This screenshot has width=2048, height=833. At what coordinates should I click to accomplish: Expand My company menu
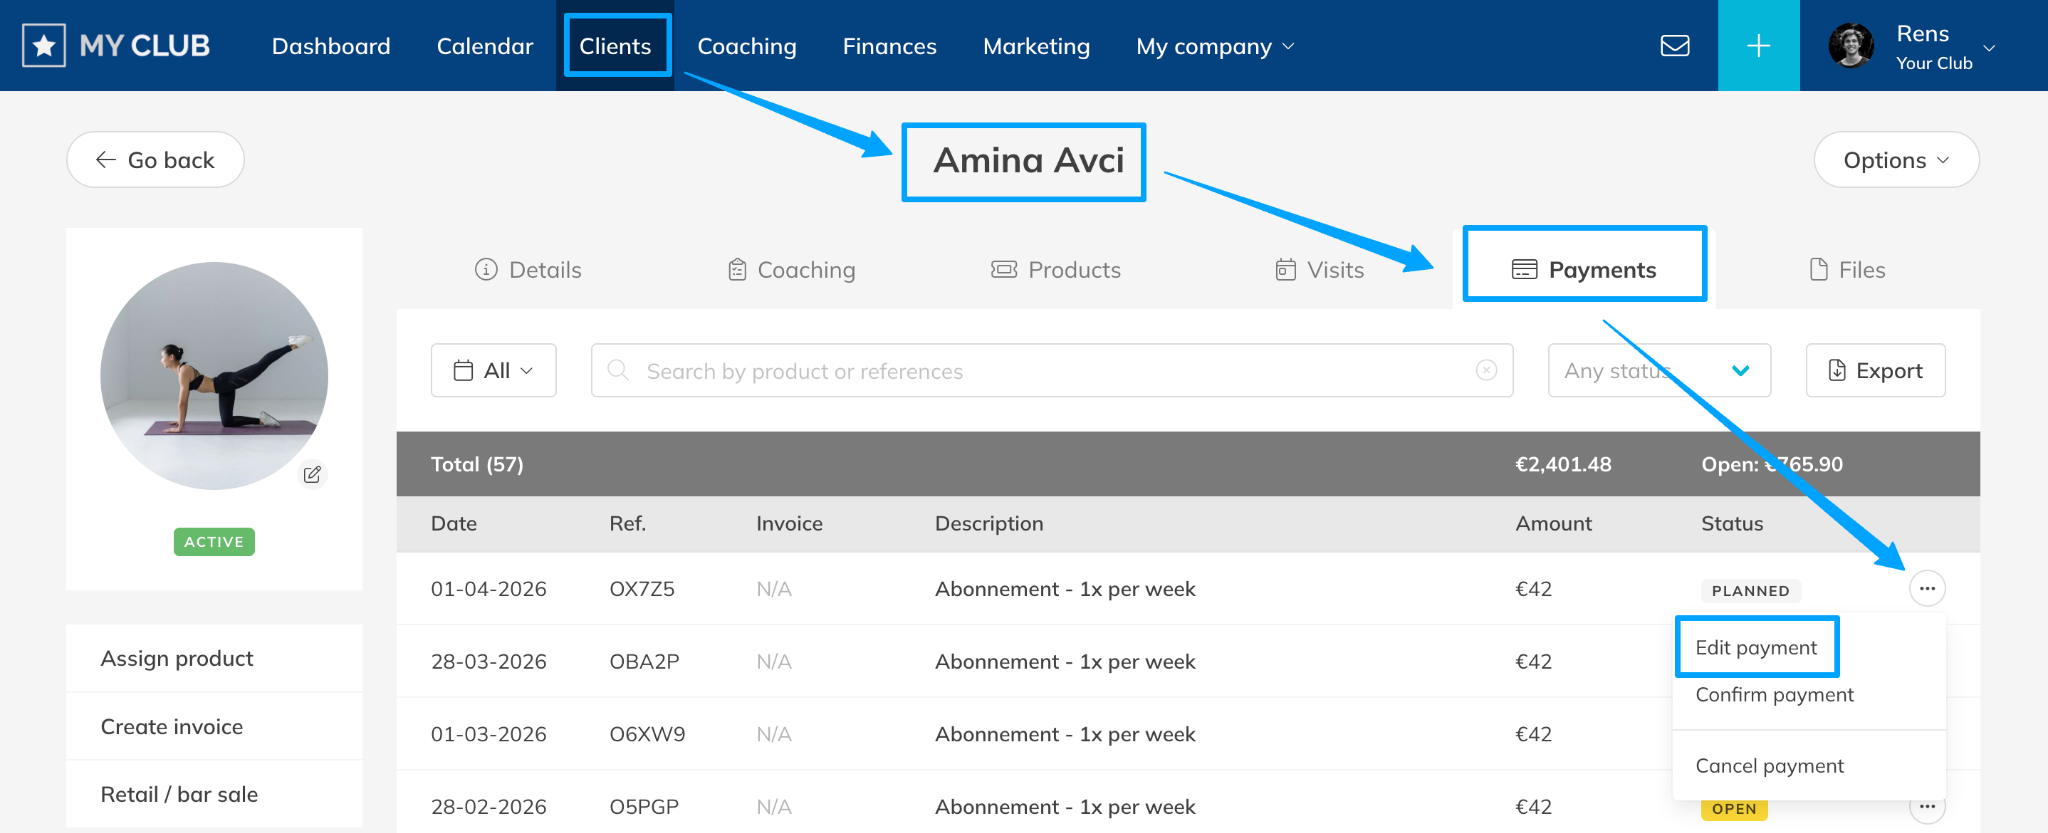pyautogui.click(x=1214, y=47)
